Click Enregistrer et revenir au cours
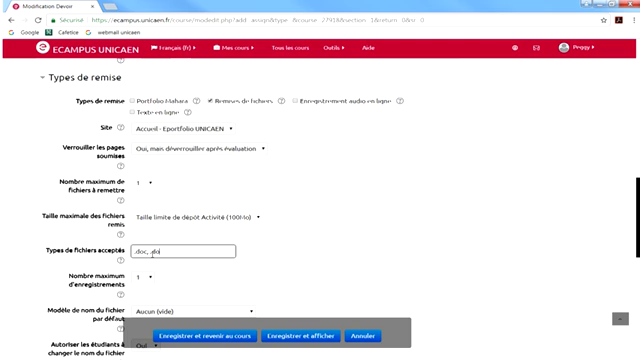Screen dimensions: 640x360 205,336
